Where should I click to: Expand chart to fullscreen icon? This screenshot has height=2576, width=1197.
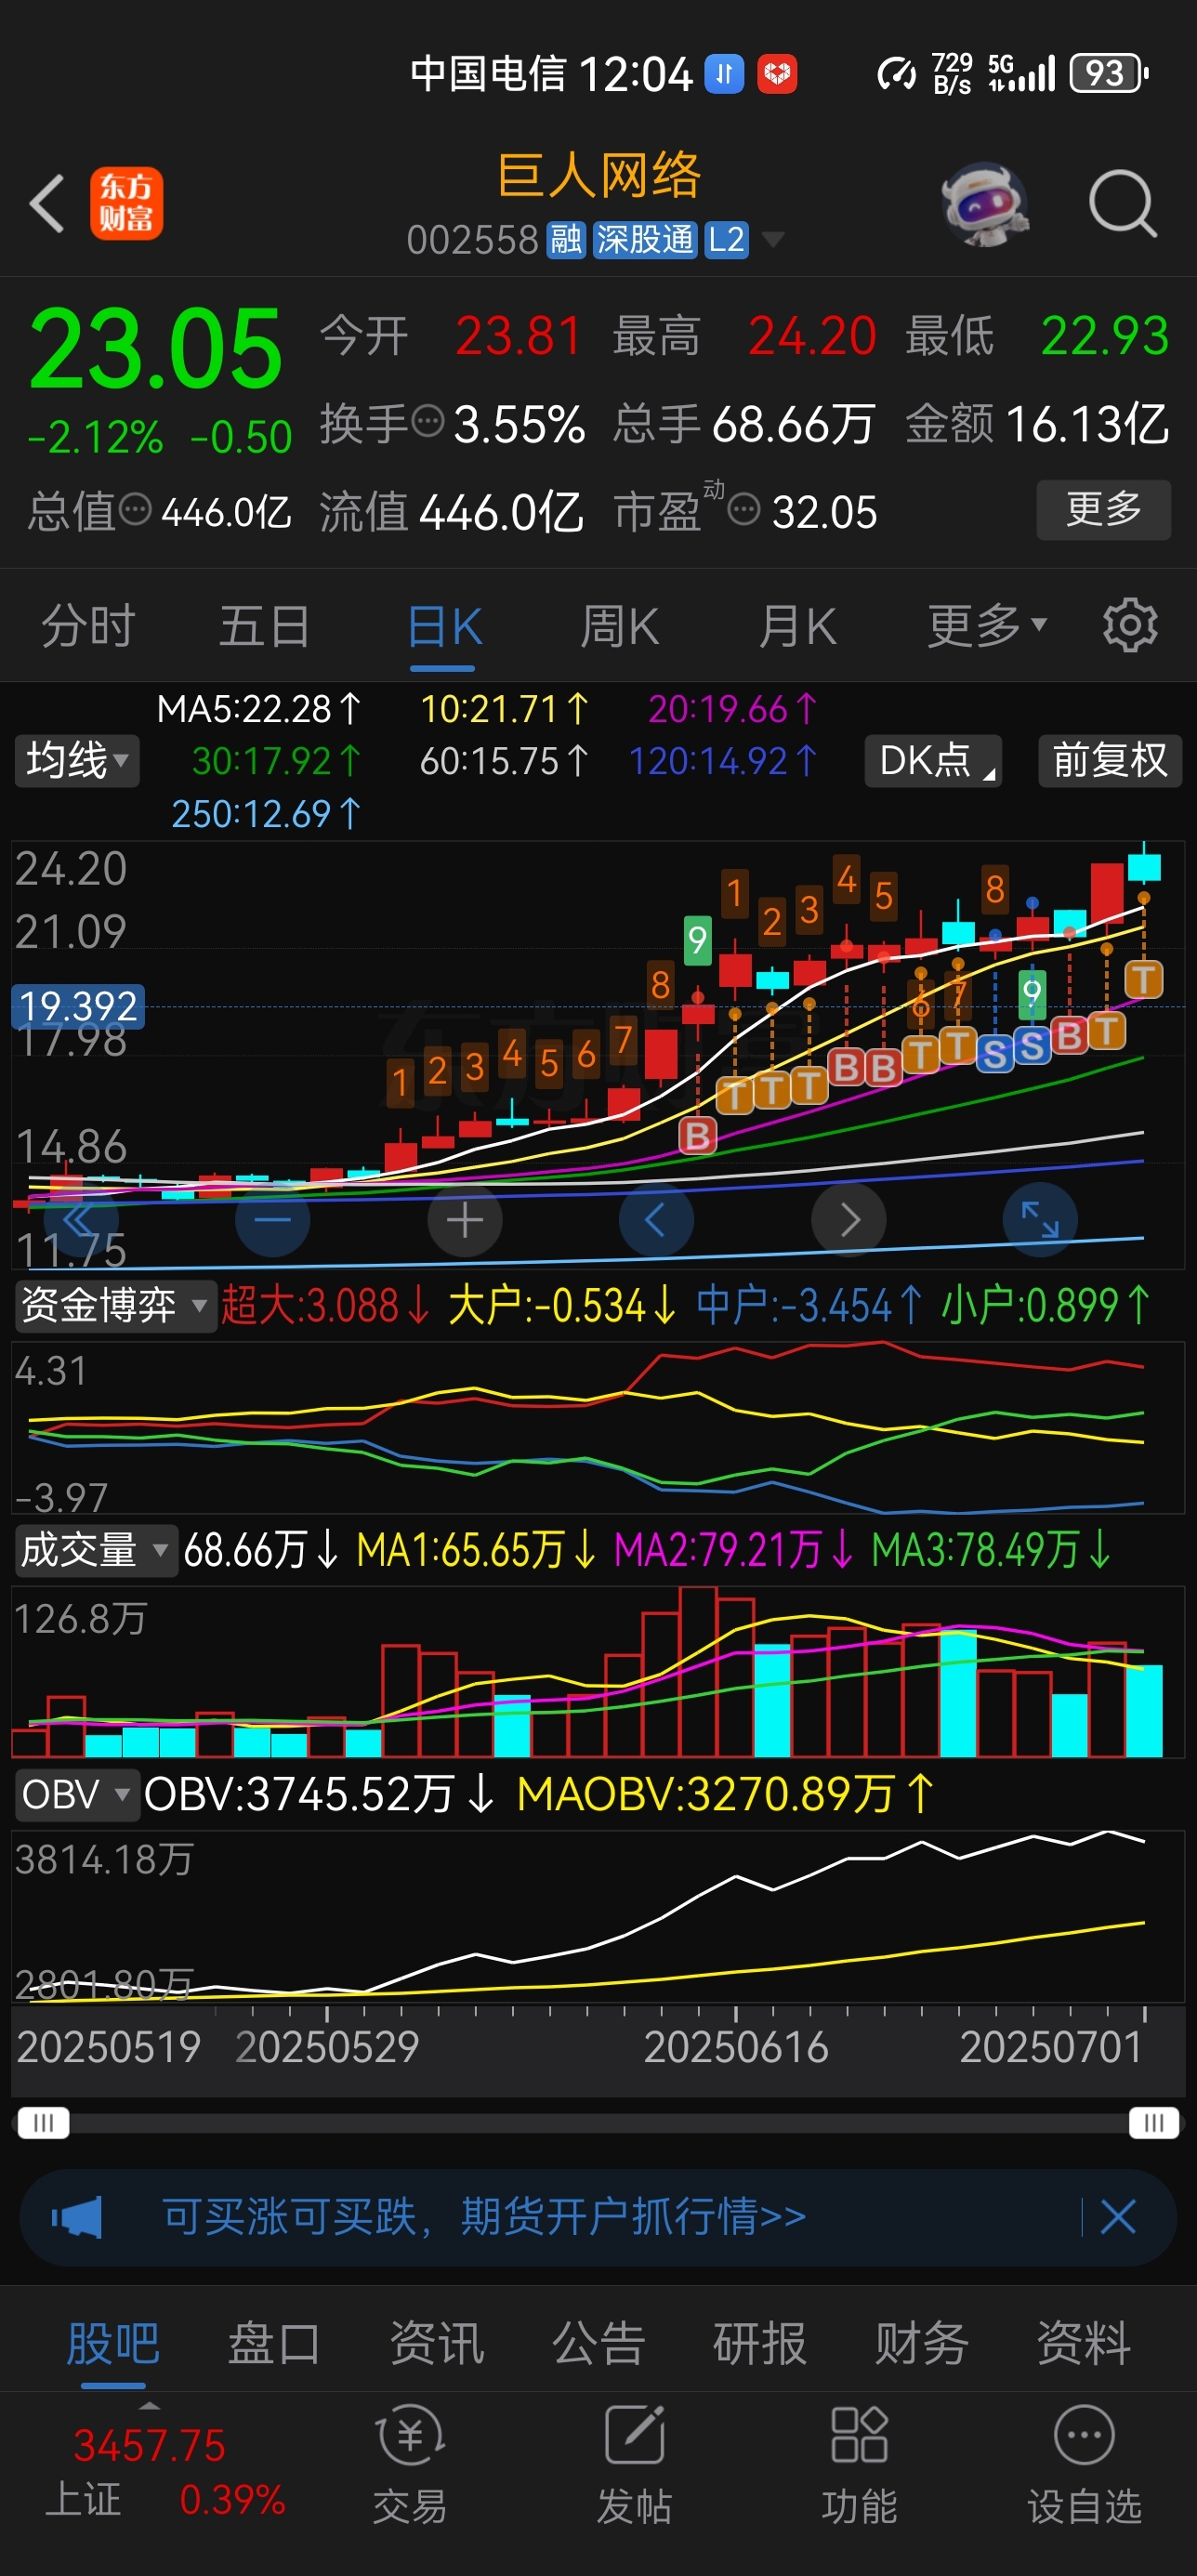(x=1040, y=1220)
